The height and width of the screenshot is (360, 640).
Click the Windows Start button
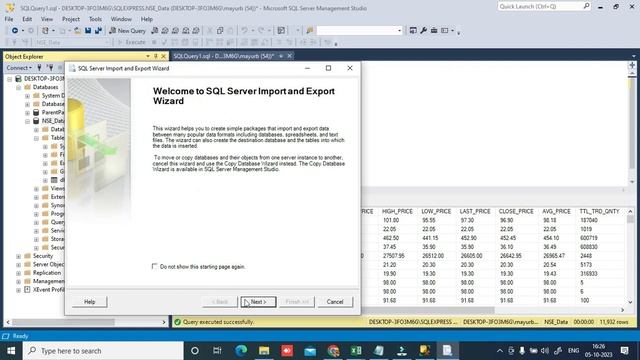11,351
